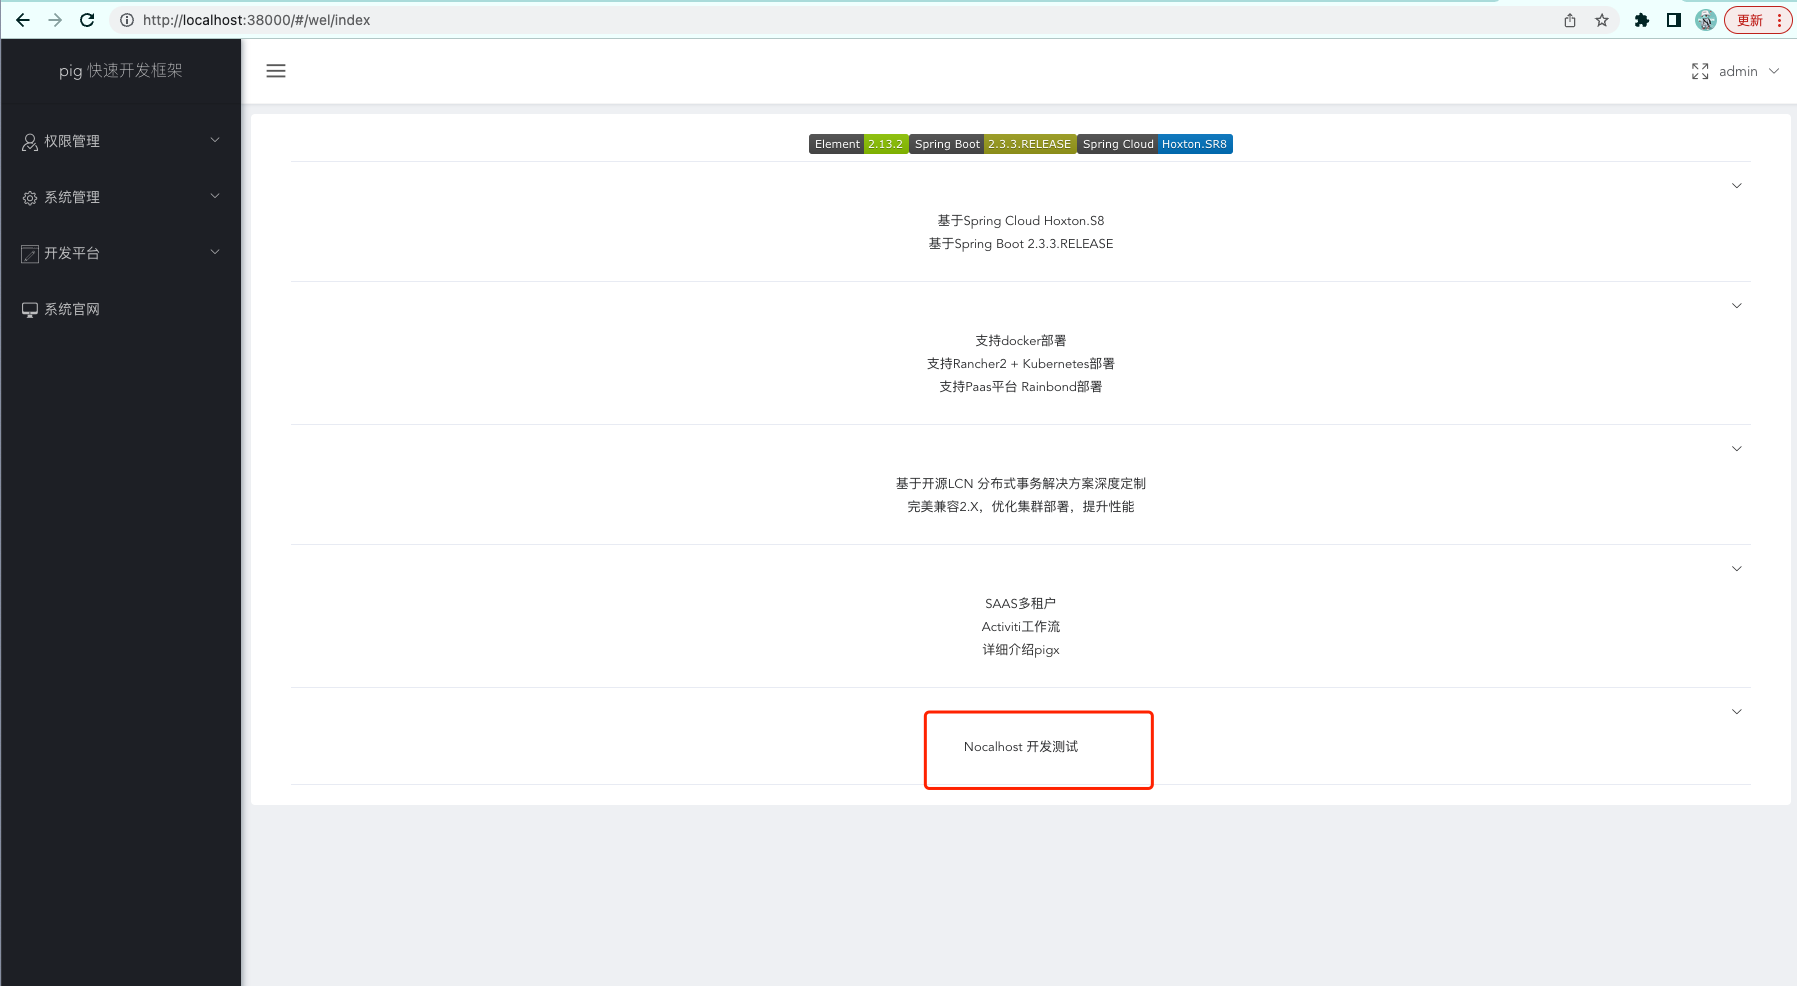This screenshot has height=986, width=1797.
Task: Open the 系统管理 menu item
Action: (121, 197)
